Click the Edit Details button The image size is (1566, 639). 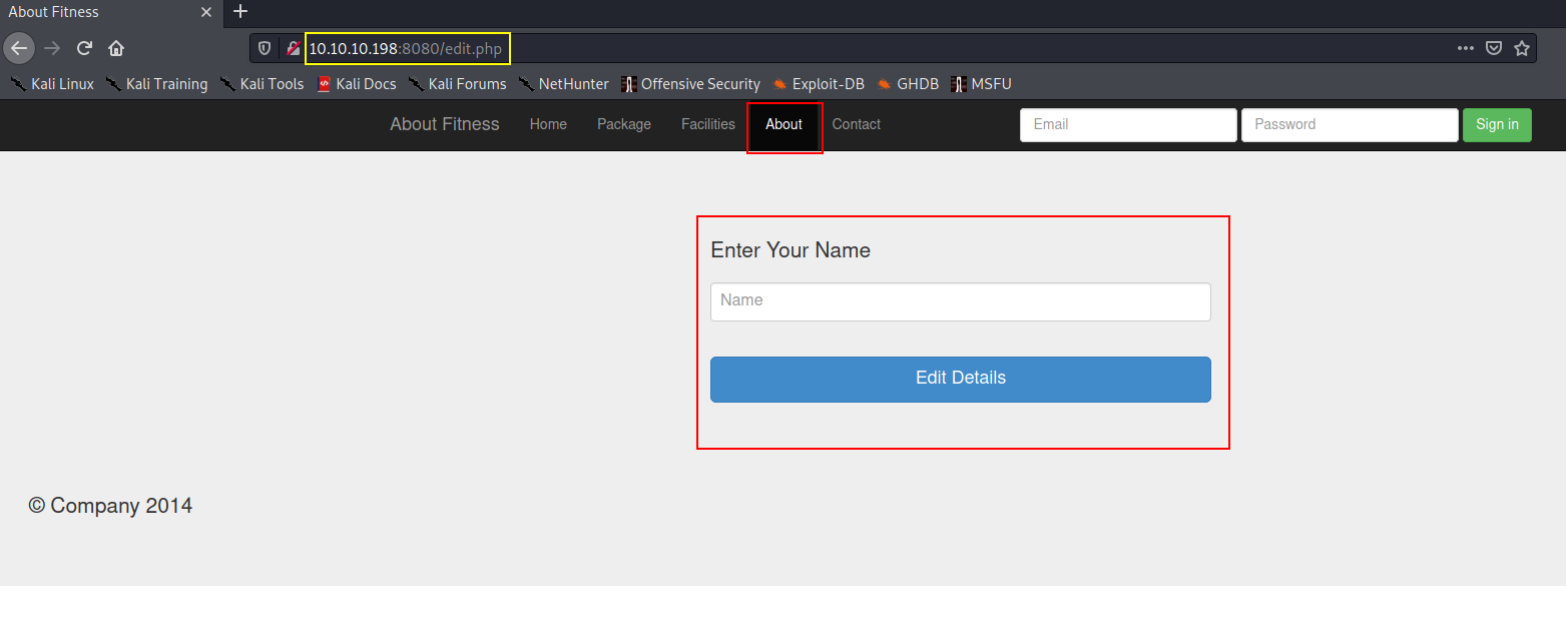(x=960, y=379)
